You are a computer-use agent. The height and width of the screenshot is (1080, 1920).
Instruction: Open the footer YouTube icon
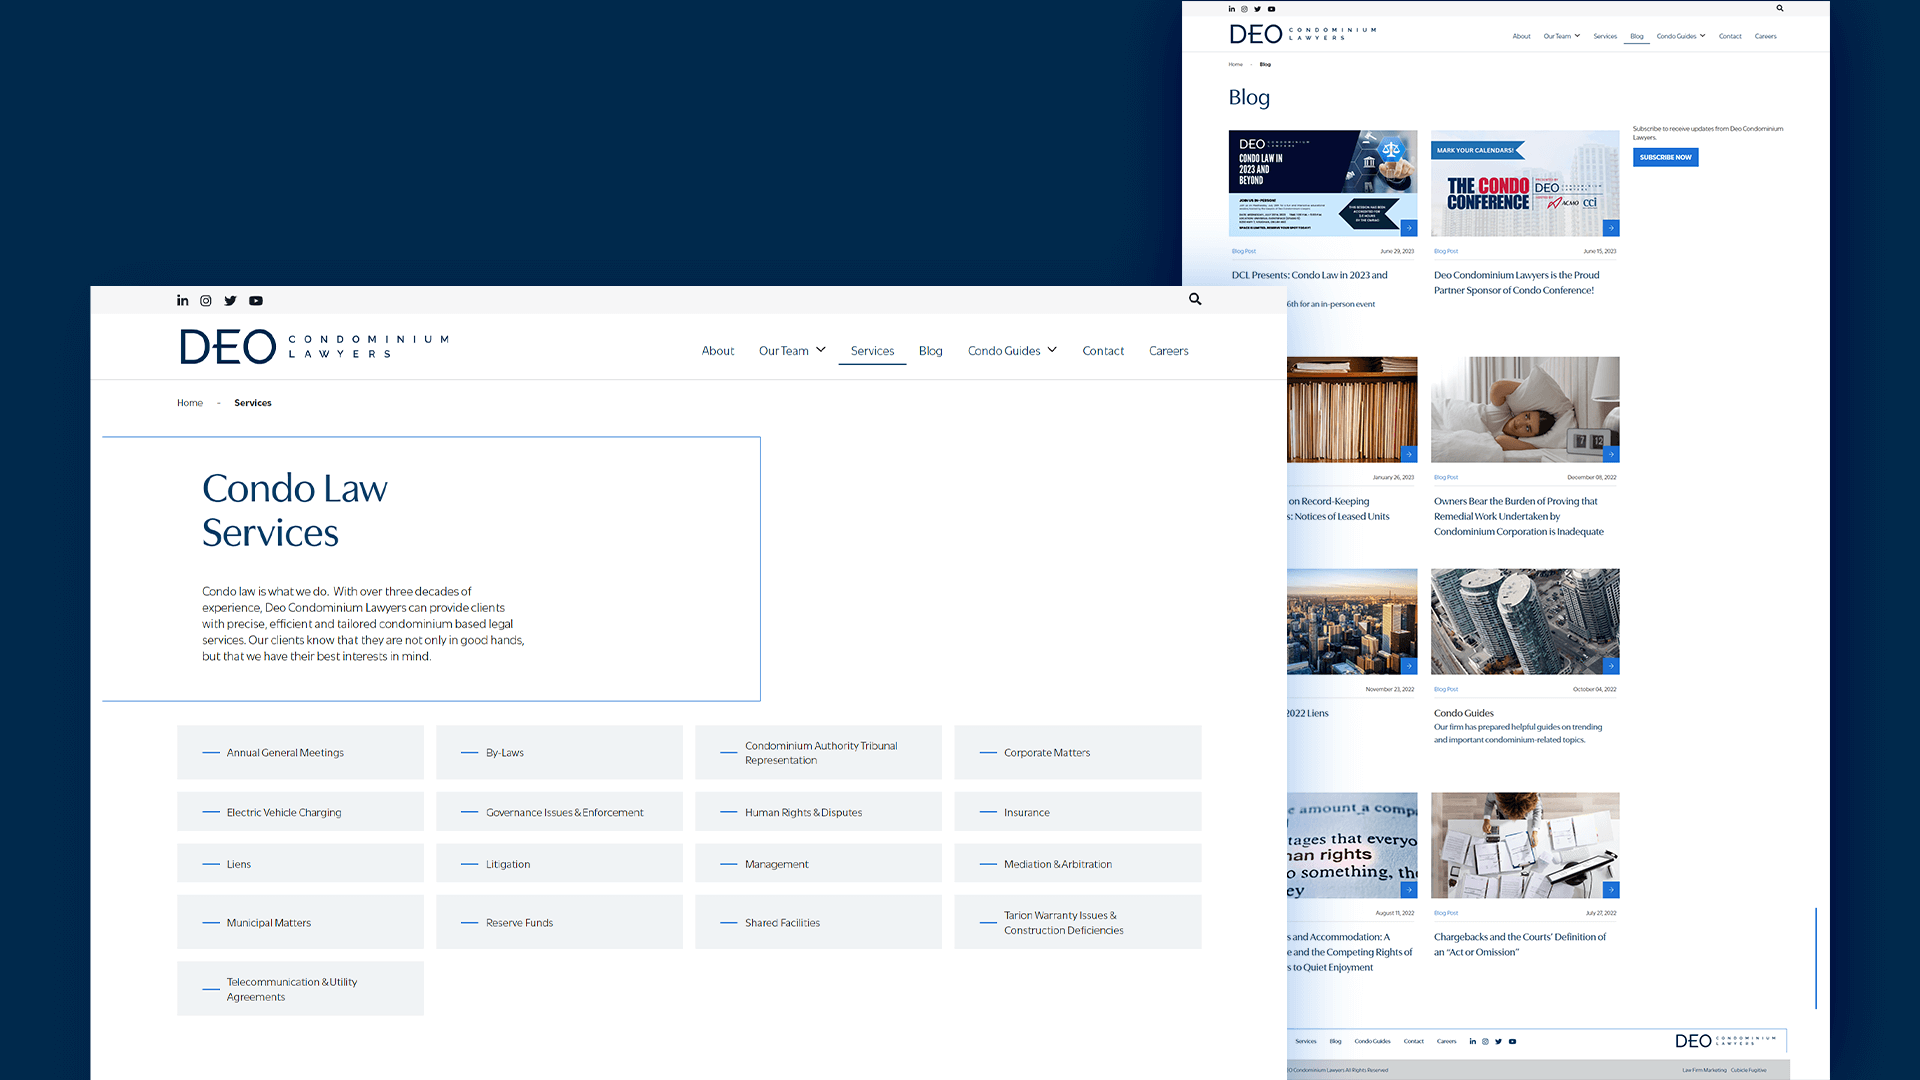pos(1512,1041)
